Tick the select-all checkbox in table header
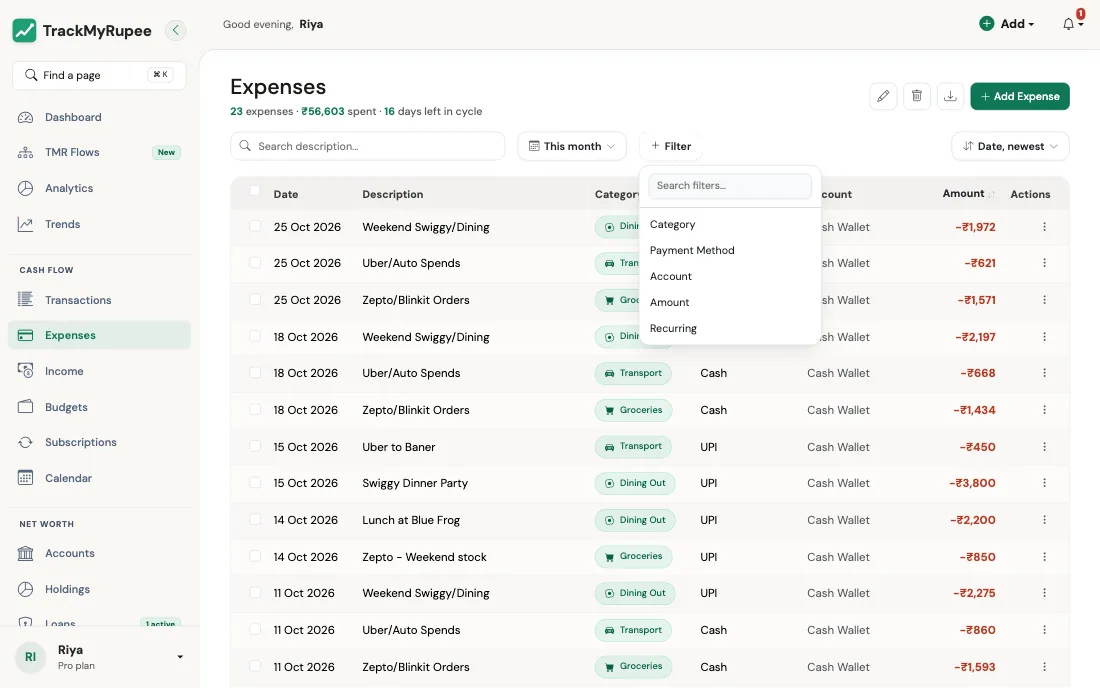1100x688 pixels. tap(255, 191)
